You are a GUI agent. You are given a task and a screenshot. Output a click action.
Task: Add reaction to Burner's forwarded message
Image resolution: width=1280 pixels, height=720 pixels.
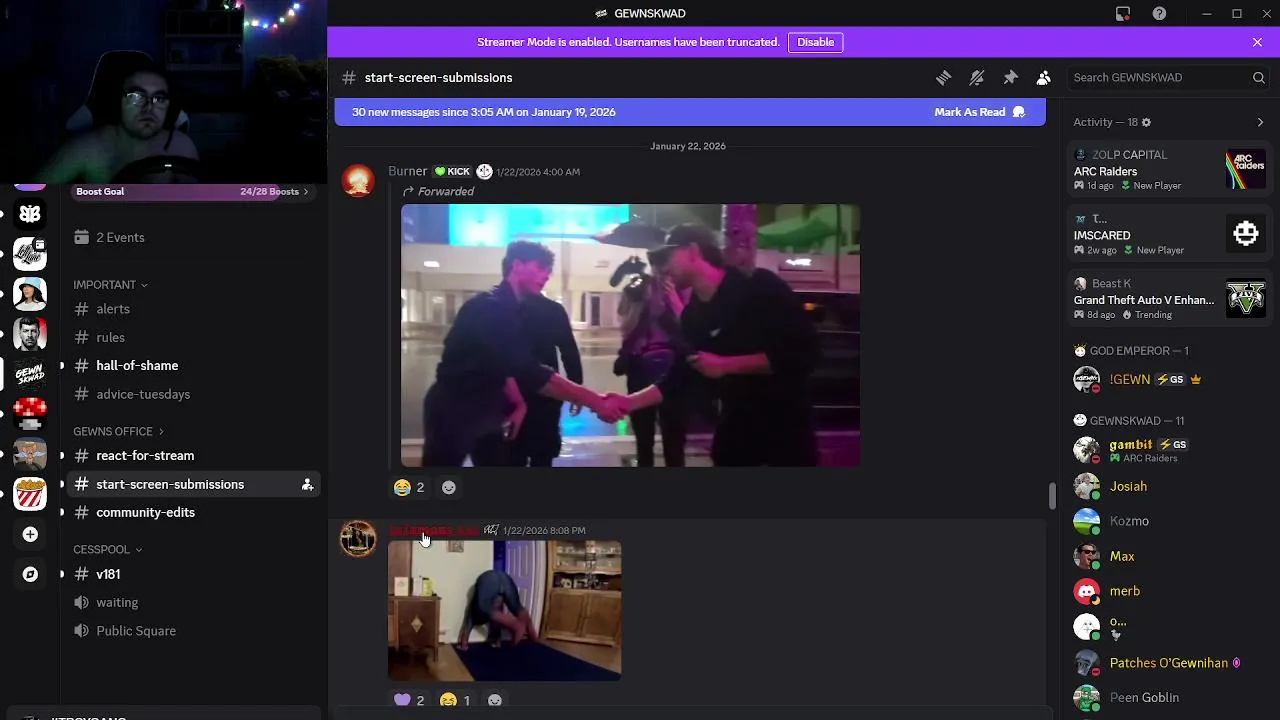click(449, 488)
